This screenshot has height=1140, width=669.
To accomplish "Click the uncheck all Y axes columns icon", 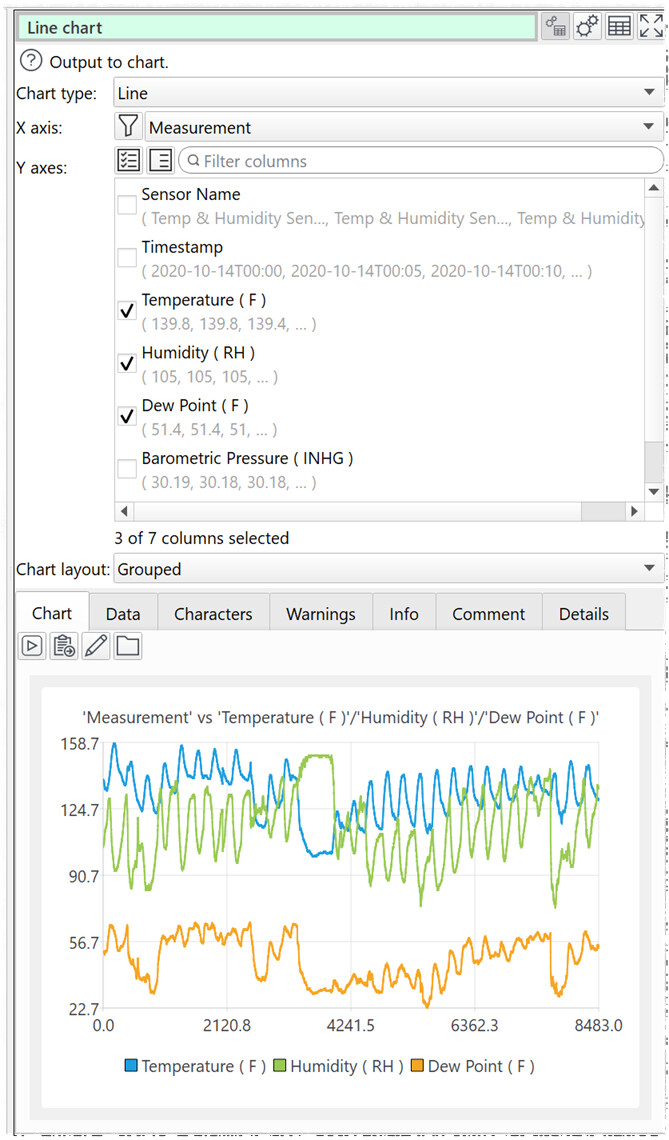I will pos(160,160).
